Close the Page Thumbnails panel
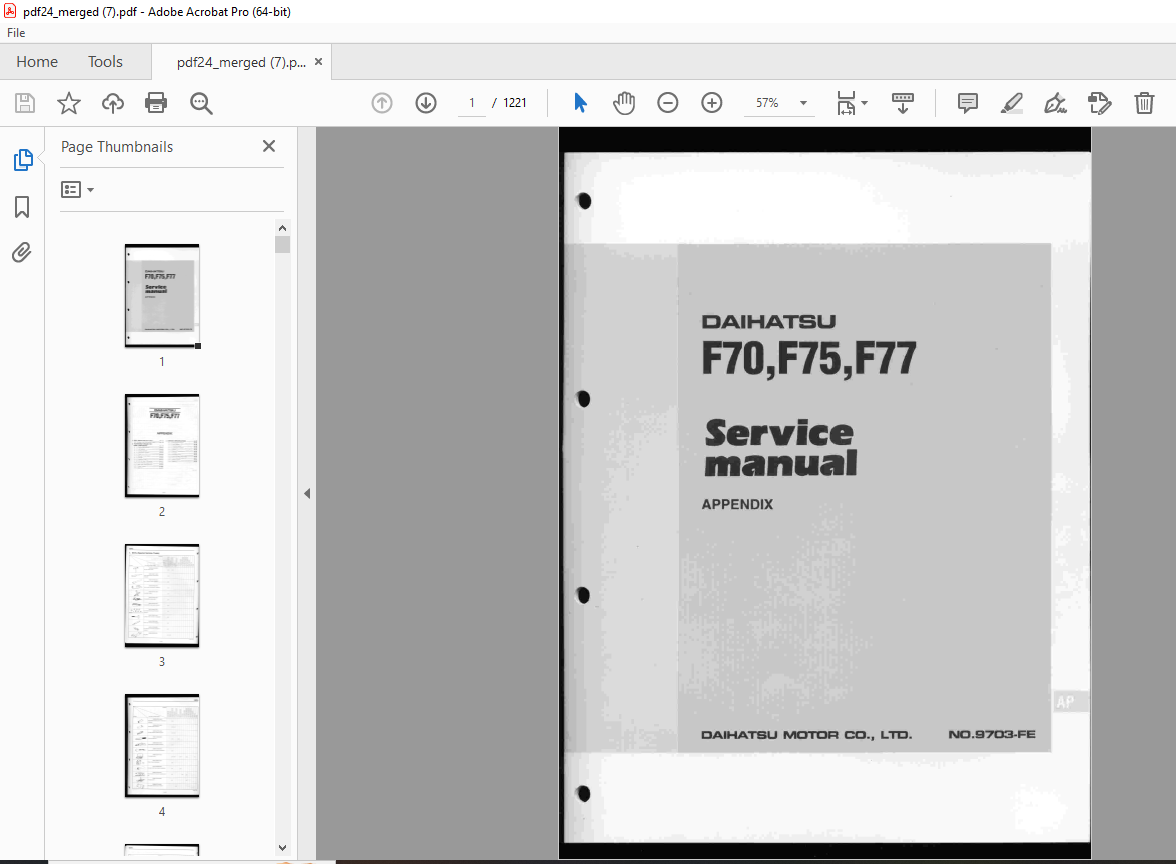1176x864 pixels. point(269,146)
